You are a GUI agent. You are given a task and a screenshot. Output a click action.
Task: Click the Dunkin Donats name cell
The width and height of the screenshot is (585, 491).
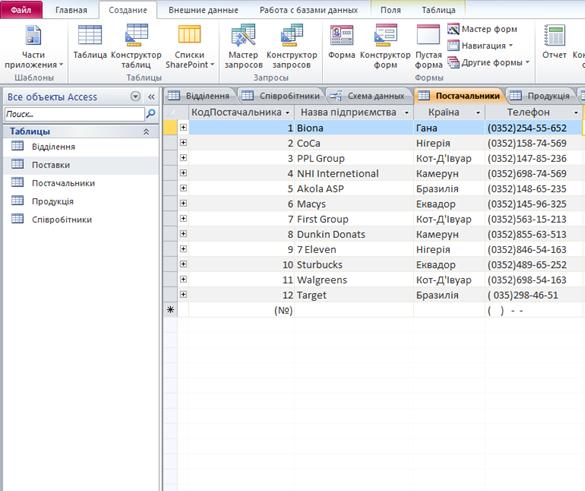[x=354, y=234]
